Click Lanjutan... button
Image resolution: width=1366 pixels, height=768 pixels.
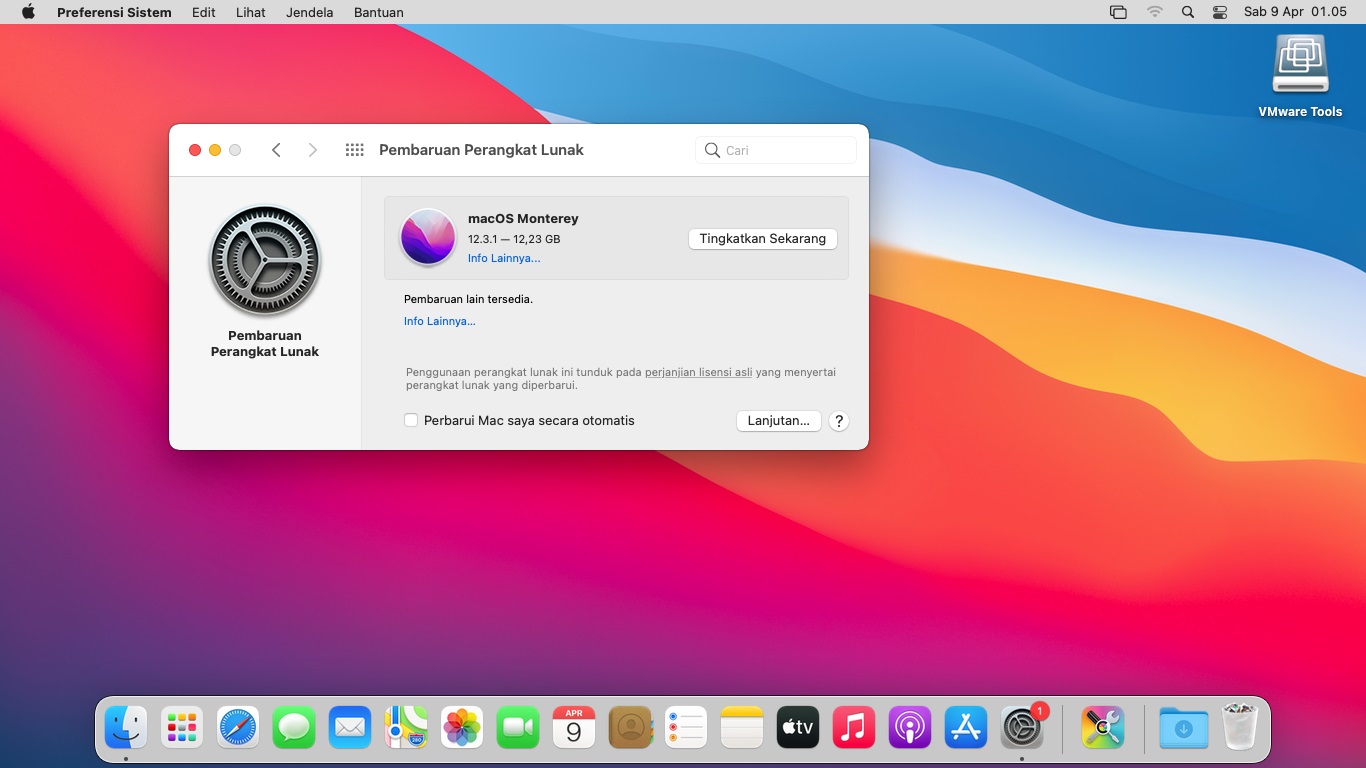click(779, 420)
